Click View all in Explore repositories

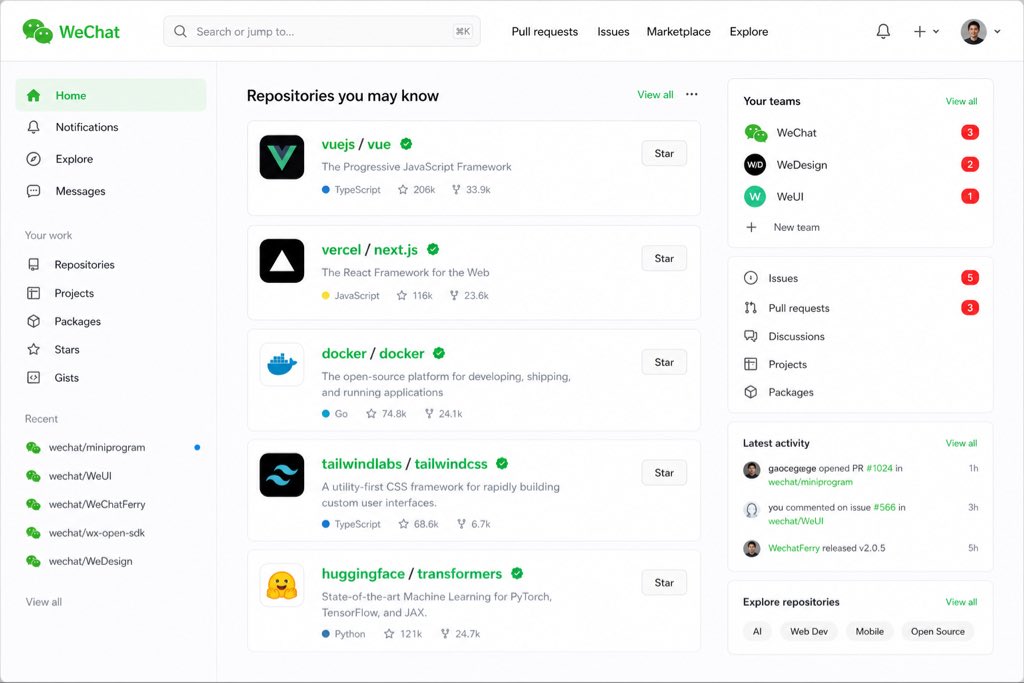[961, 602]
